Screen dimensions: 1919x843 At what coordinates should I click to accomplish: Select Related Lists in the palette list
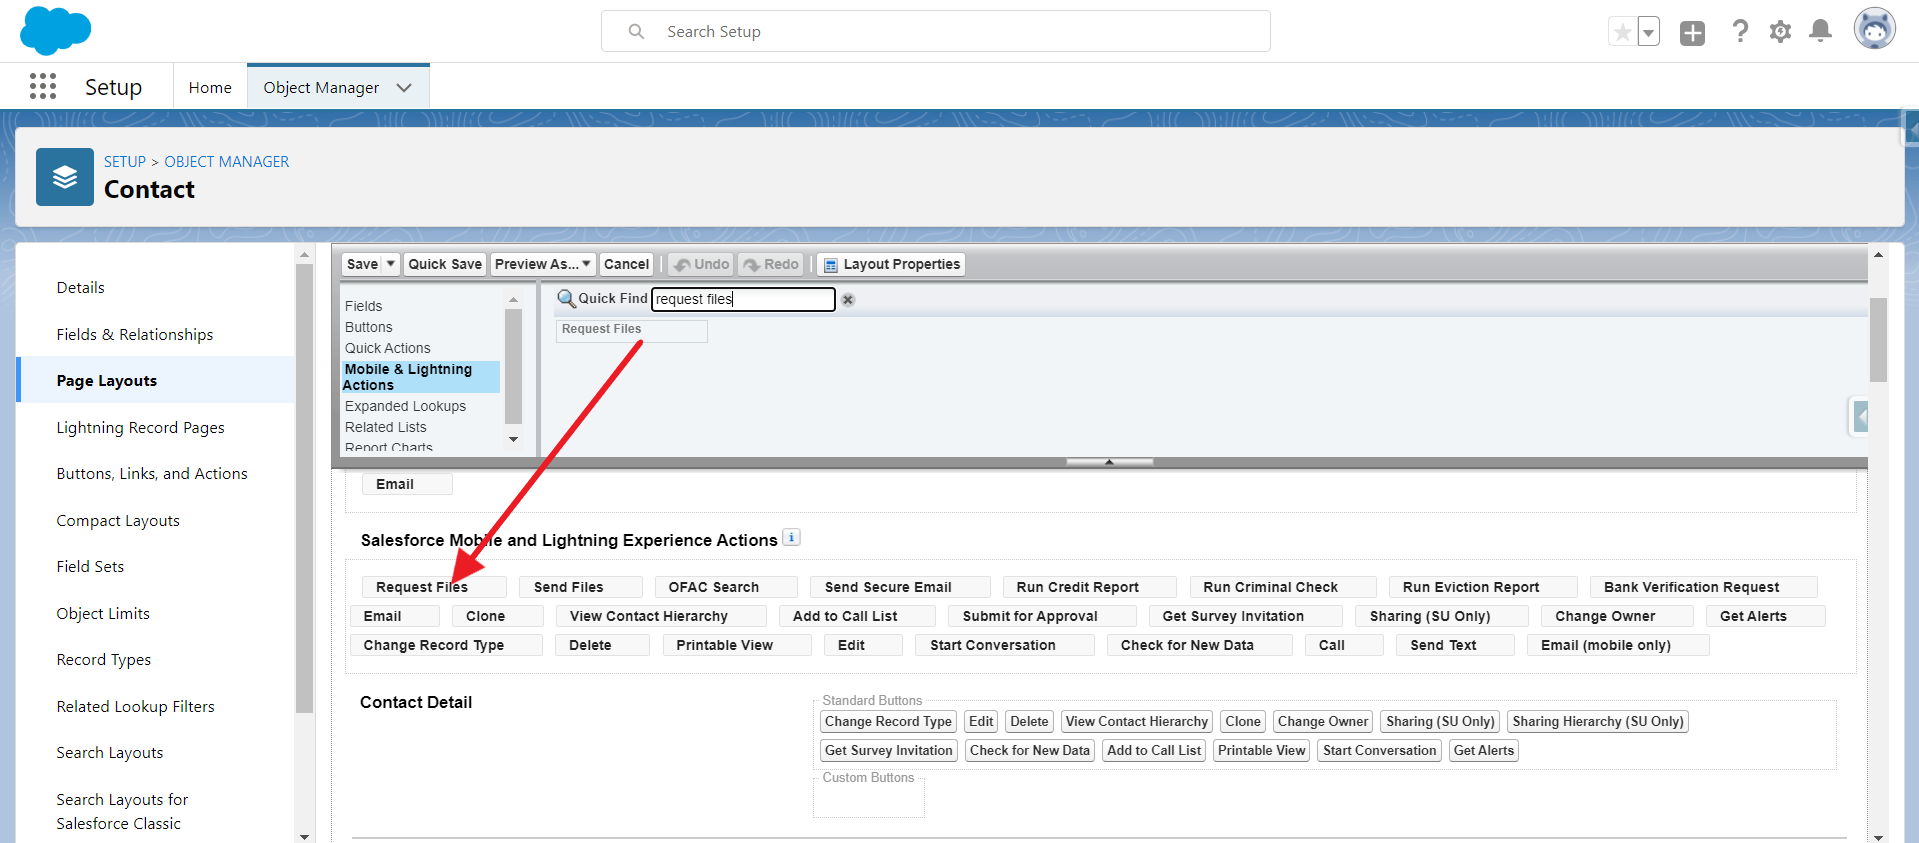point(386,427)
